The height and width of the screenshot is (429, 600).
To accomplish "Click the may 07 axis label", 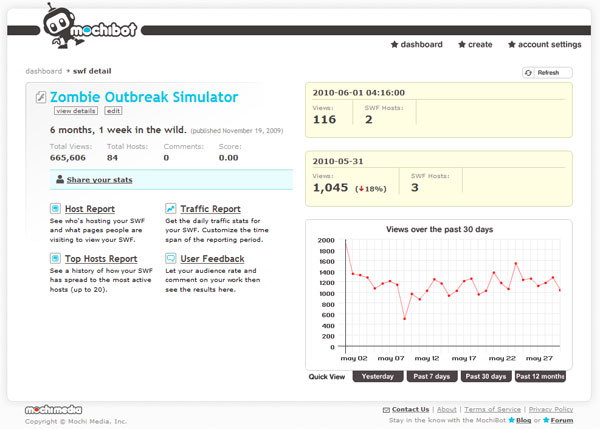I will click(391, 358).
